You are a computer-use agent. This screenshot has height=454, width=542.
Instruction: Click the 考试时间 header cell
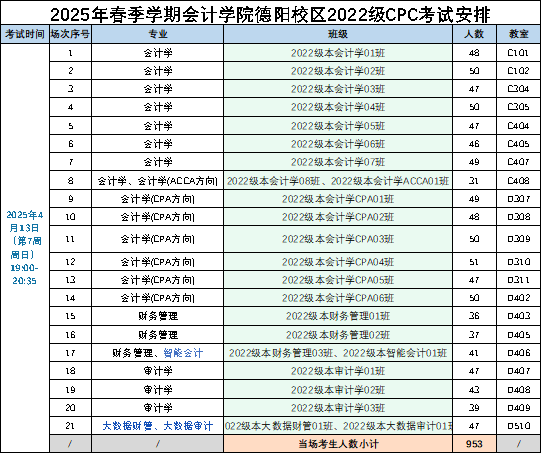[x=25, y=34]
